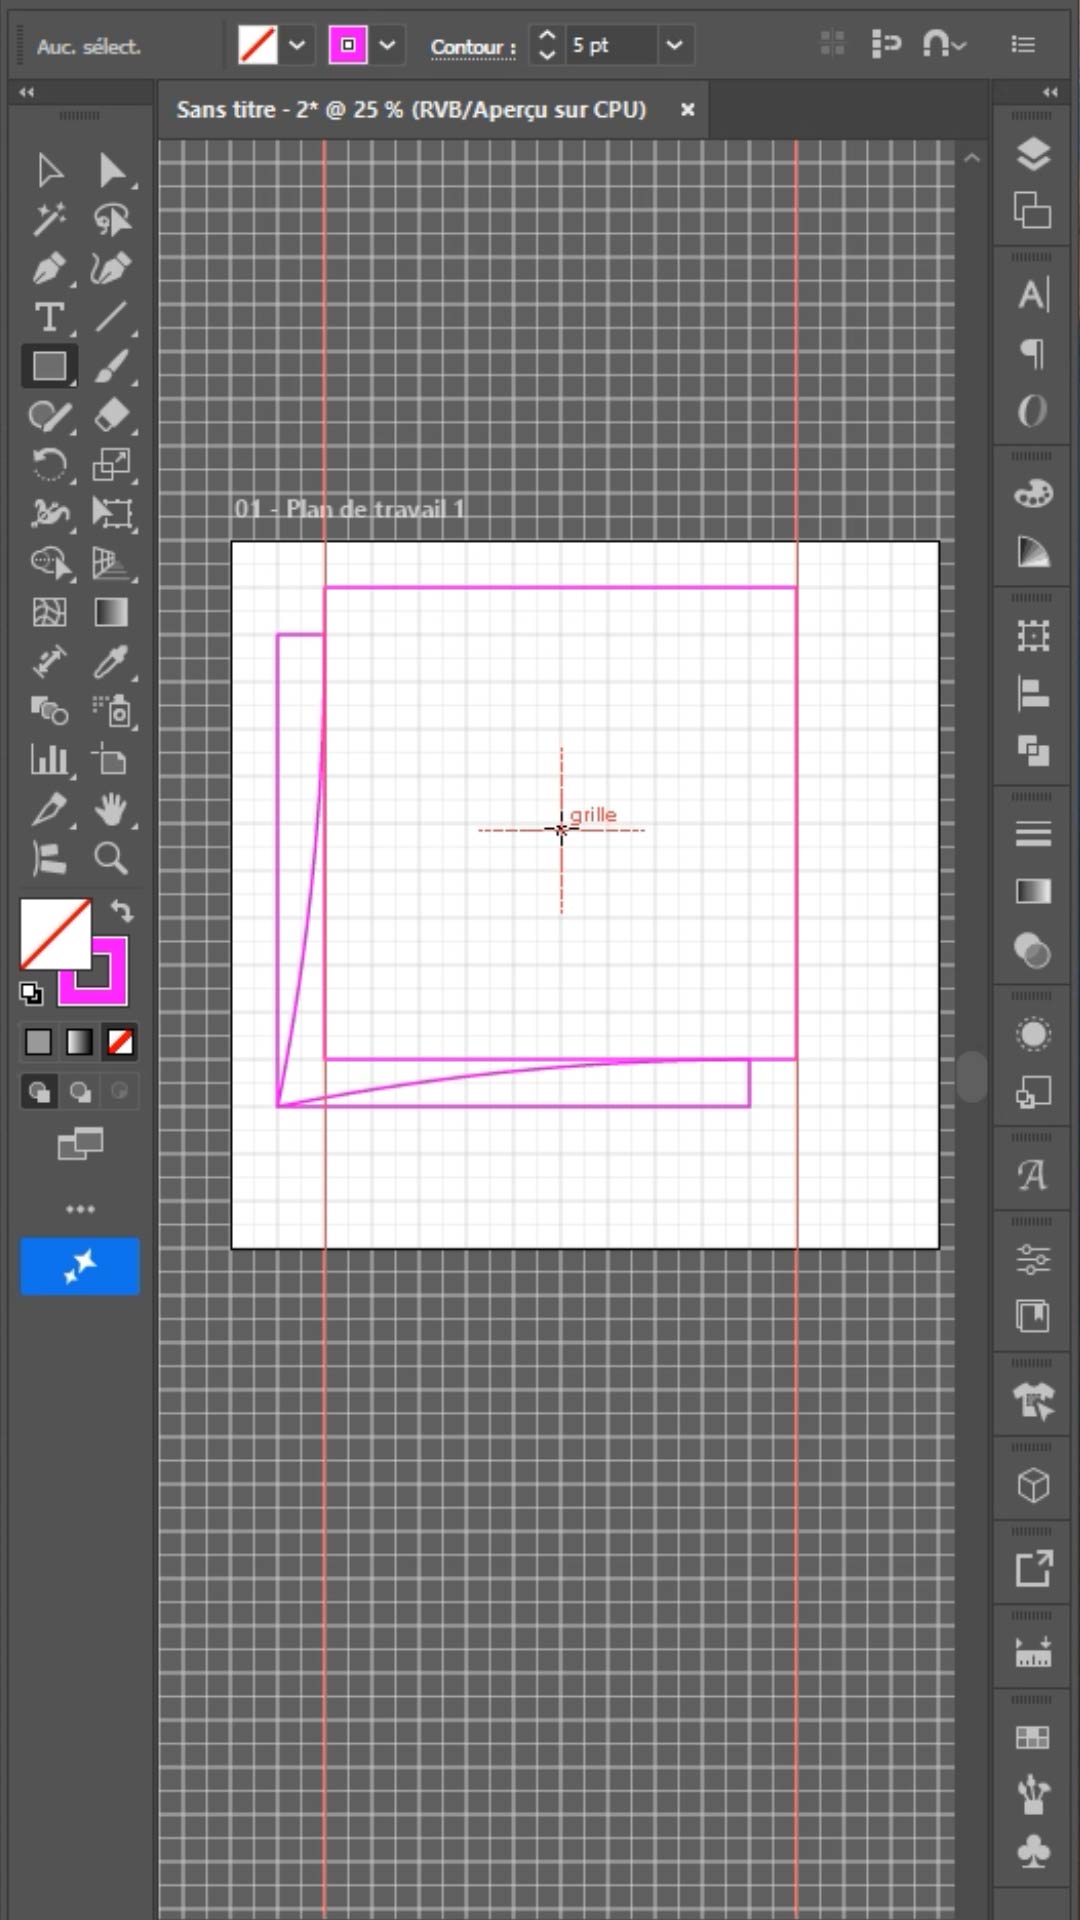
Task: Select the Mesh tool
Action: click(x=50, y=612)
